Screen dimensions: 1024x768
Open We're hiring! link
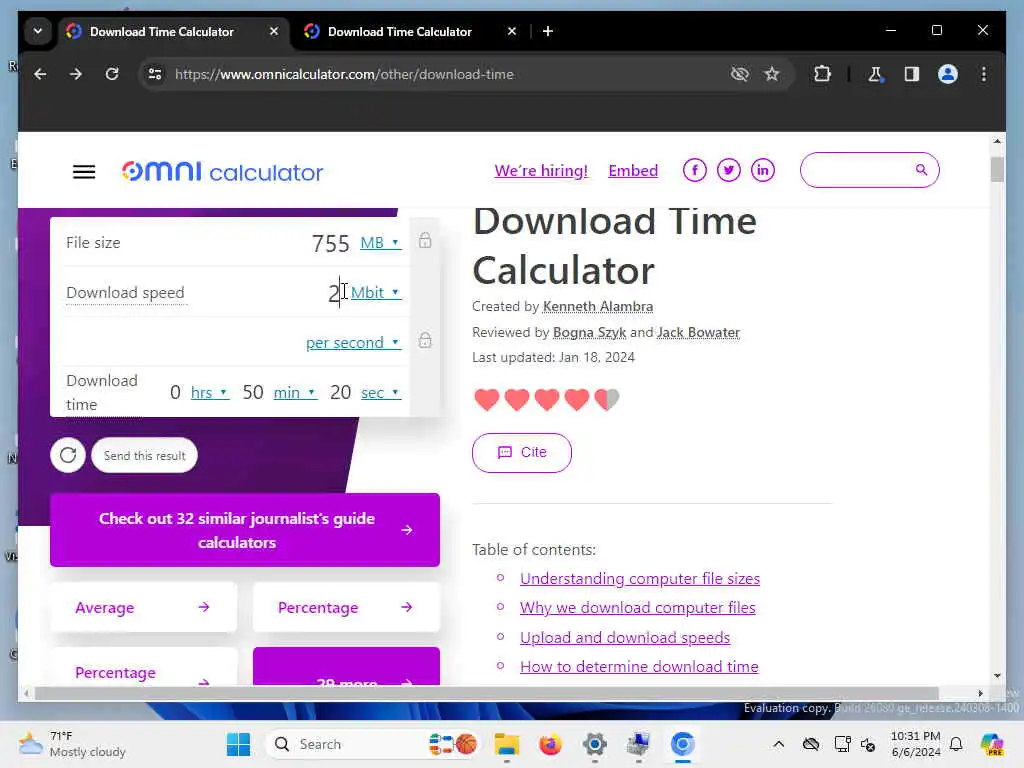(541, 170)
